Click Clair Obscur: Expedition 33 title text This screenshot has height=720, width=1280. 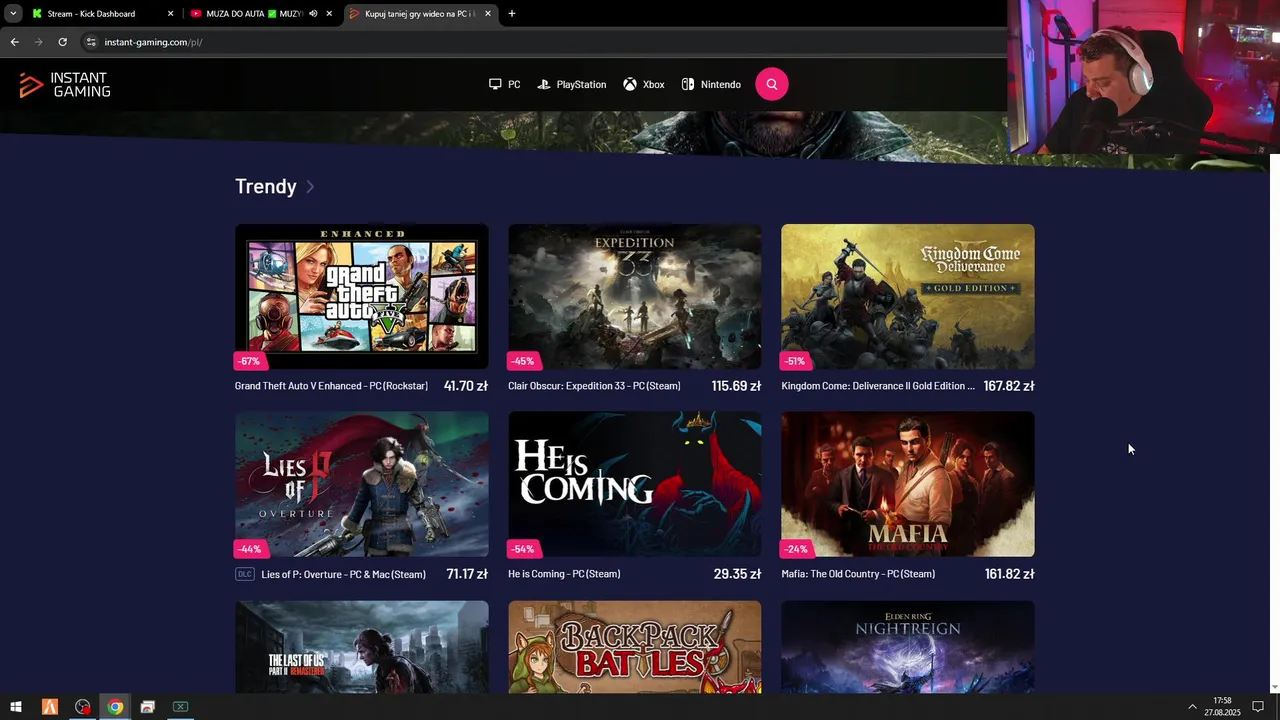click(x=594, y=386)
